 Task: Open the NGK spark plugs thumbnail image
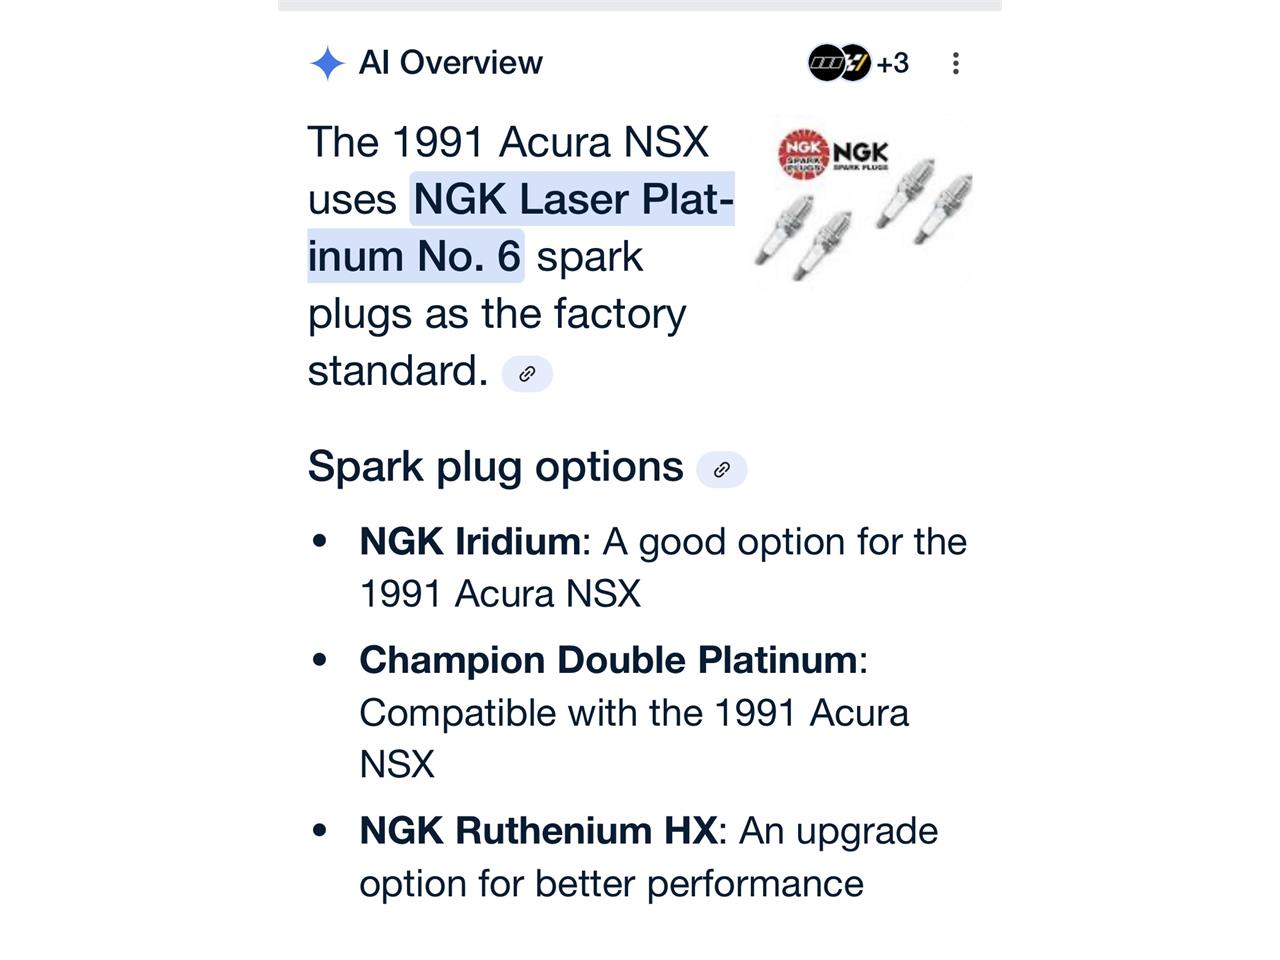tap(862, 205)
